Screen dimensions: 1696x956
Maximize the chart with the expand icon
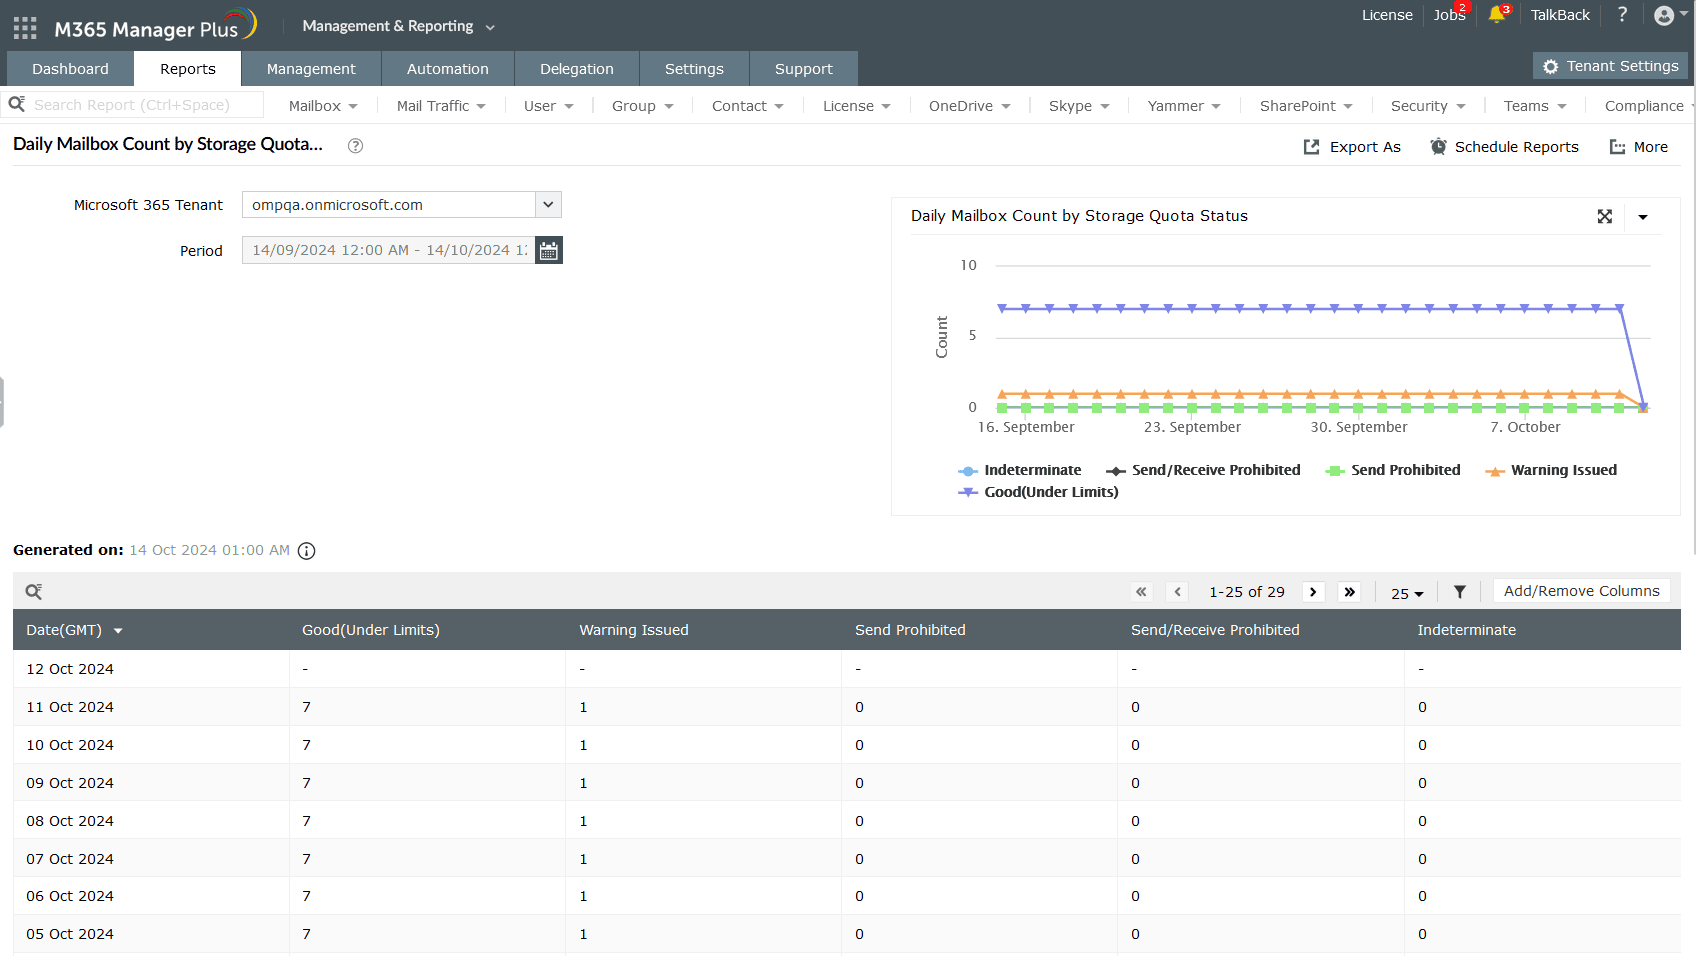[1604, 217]
